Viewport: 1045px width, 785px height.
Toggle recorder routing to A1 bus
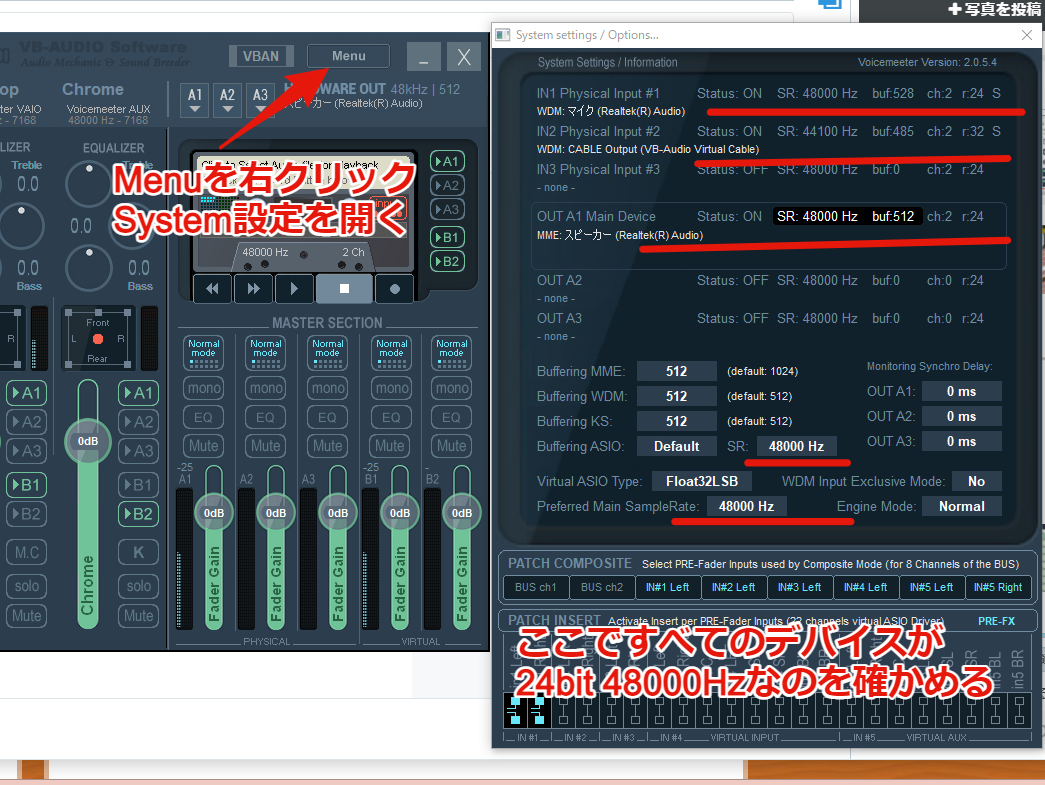(447, 161)
